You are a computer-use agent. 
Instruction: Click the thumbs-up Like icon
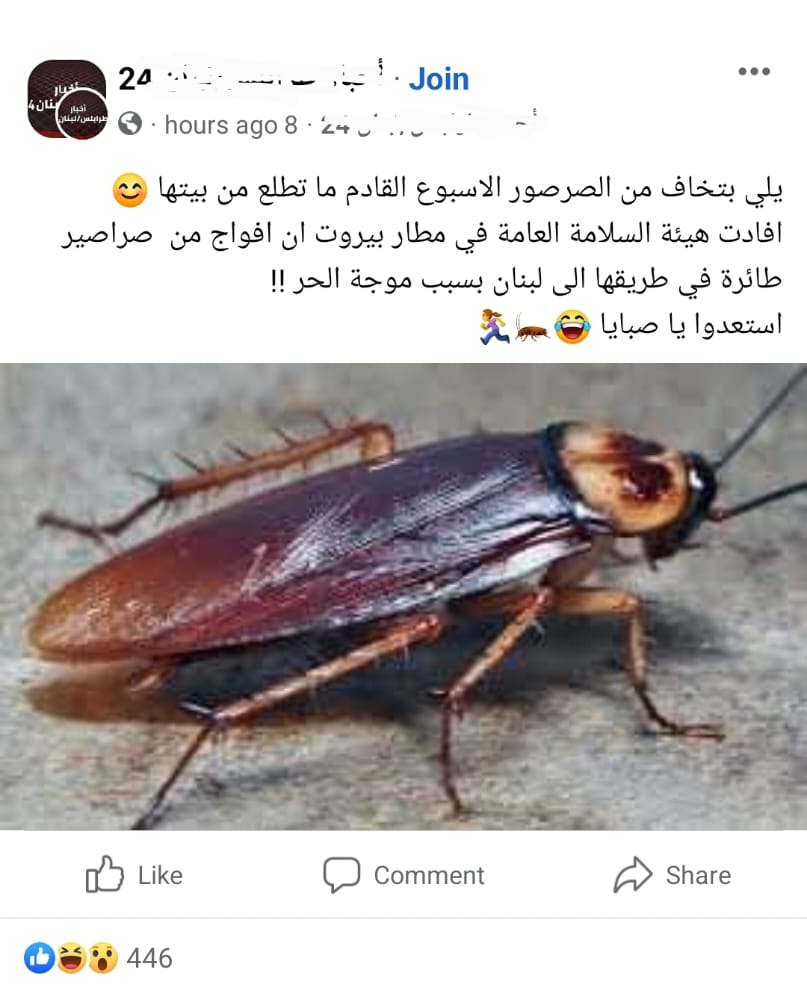coord(104,873)
